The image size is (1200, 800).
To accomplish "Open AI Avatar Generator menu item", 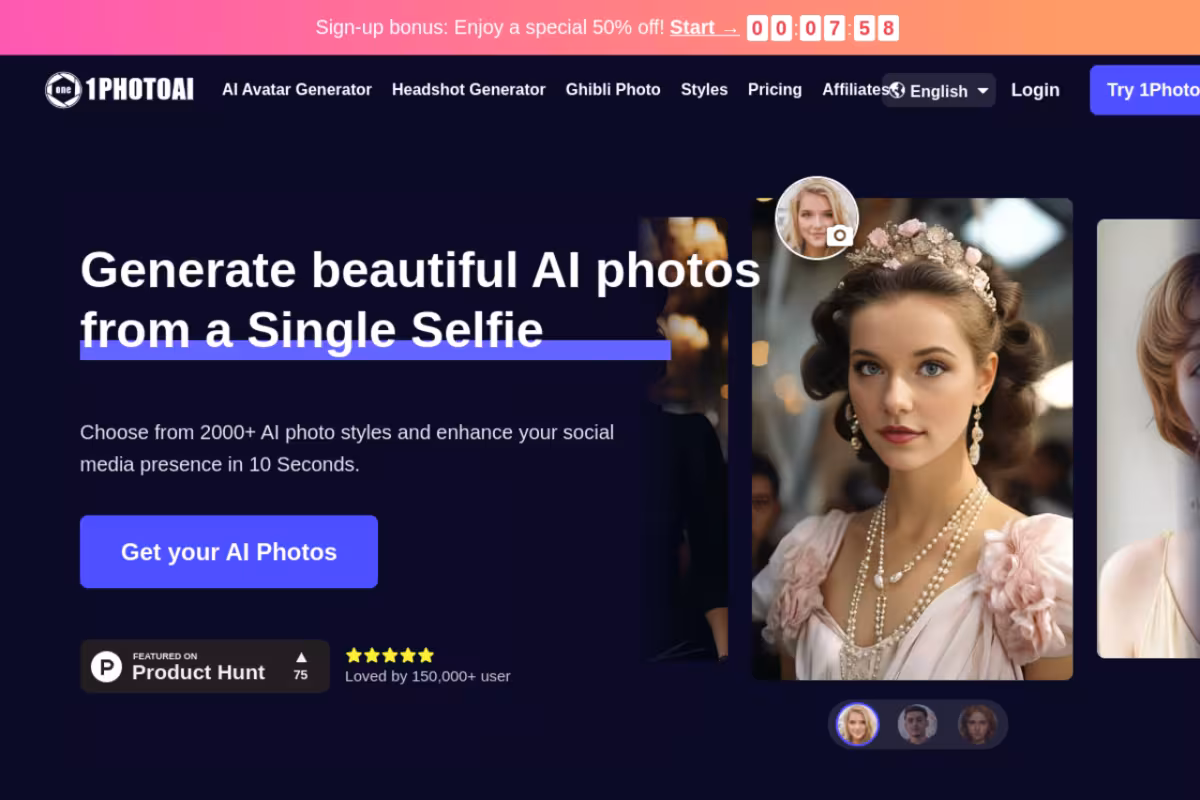I will (297, 90).
